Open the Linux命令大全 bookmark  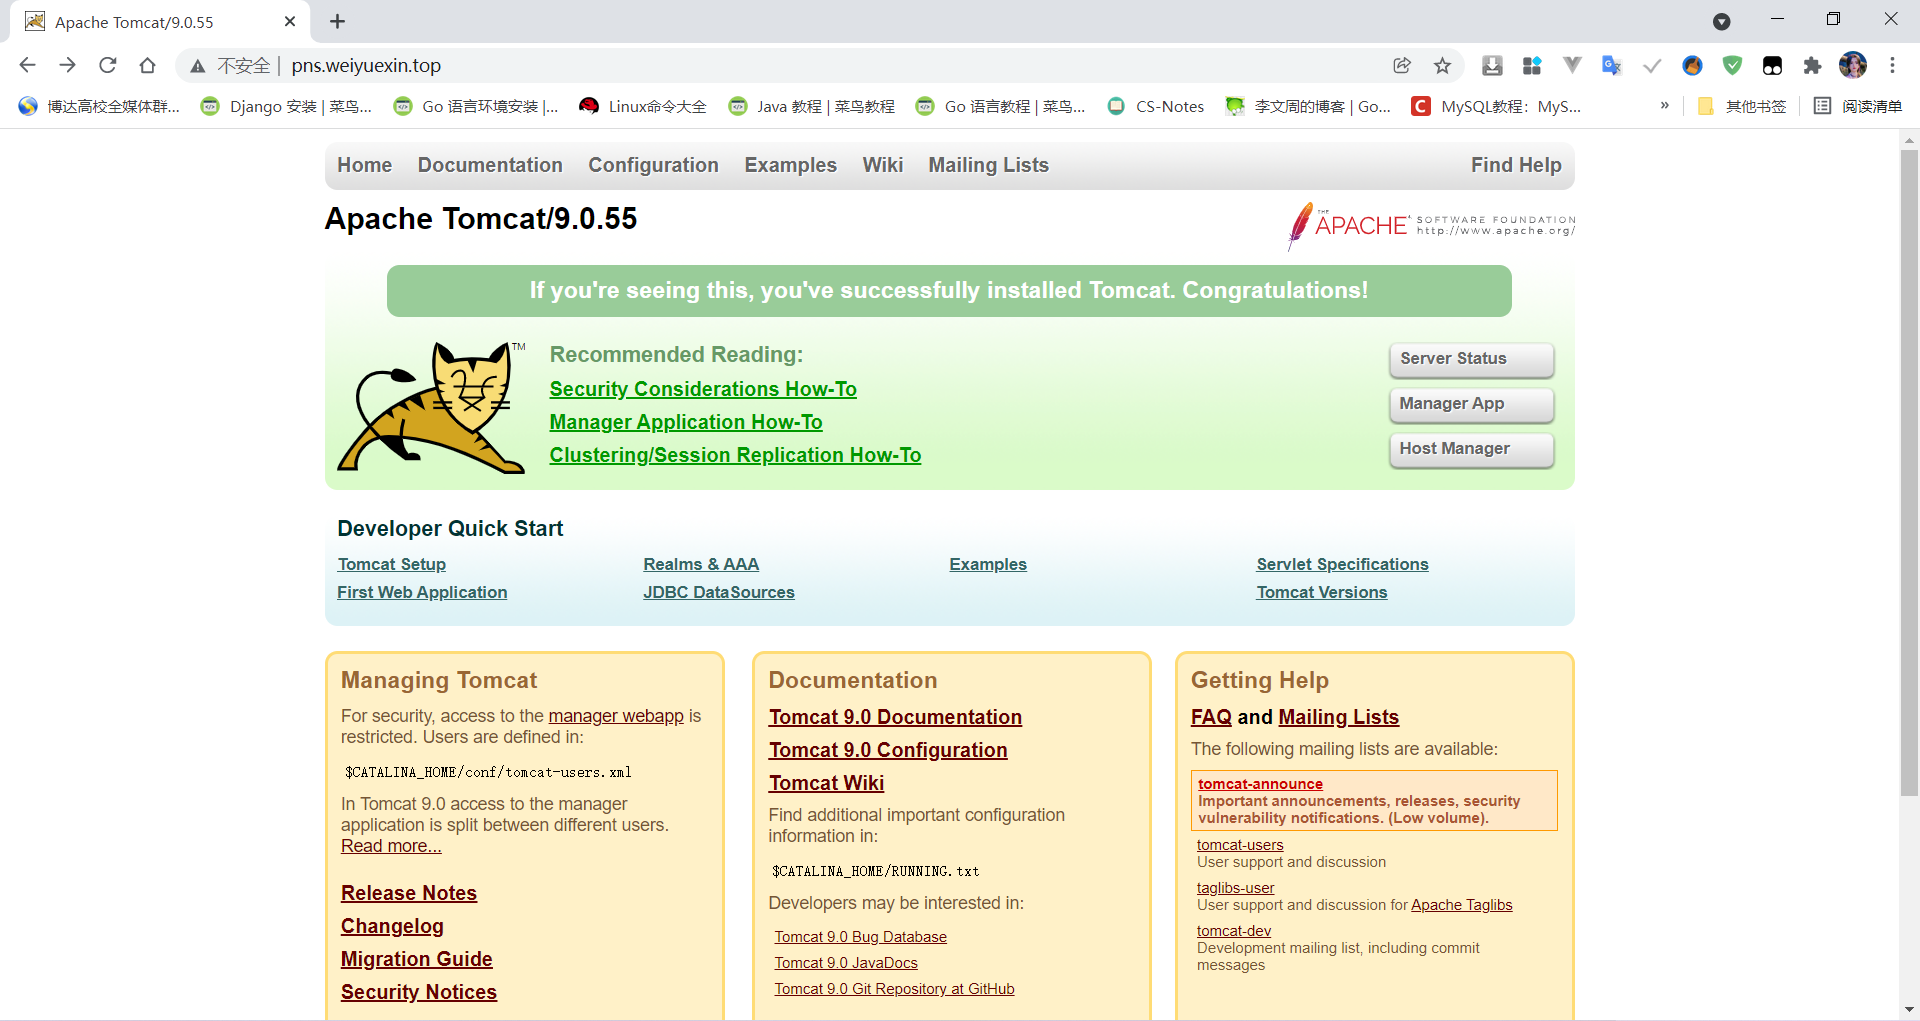[x=642, y=106]
